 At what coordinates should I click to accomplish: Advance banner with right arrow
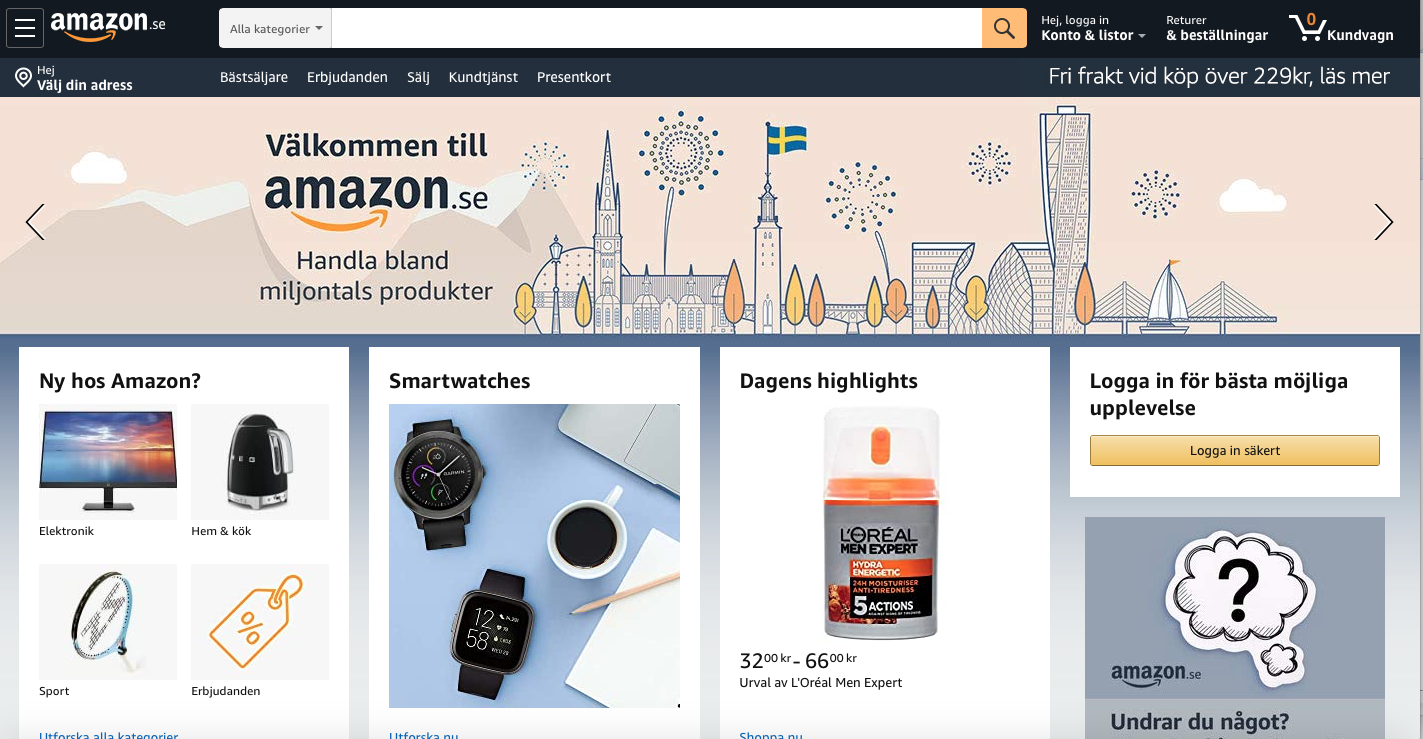1384,222
